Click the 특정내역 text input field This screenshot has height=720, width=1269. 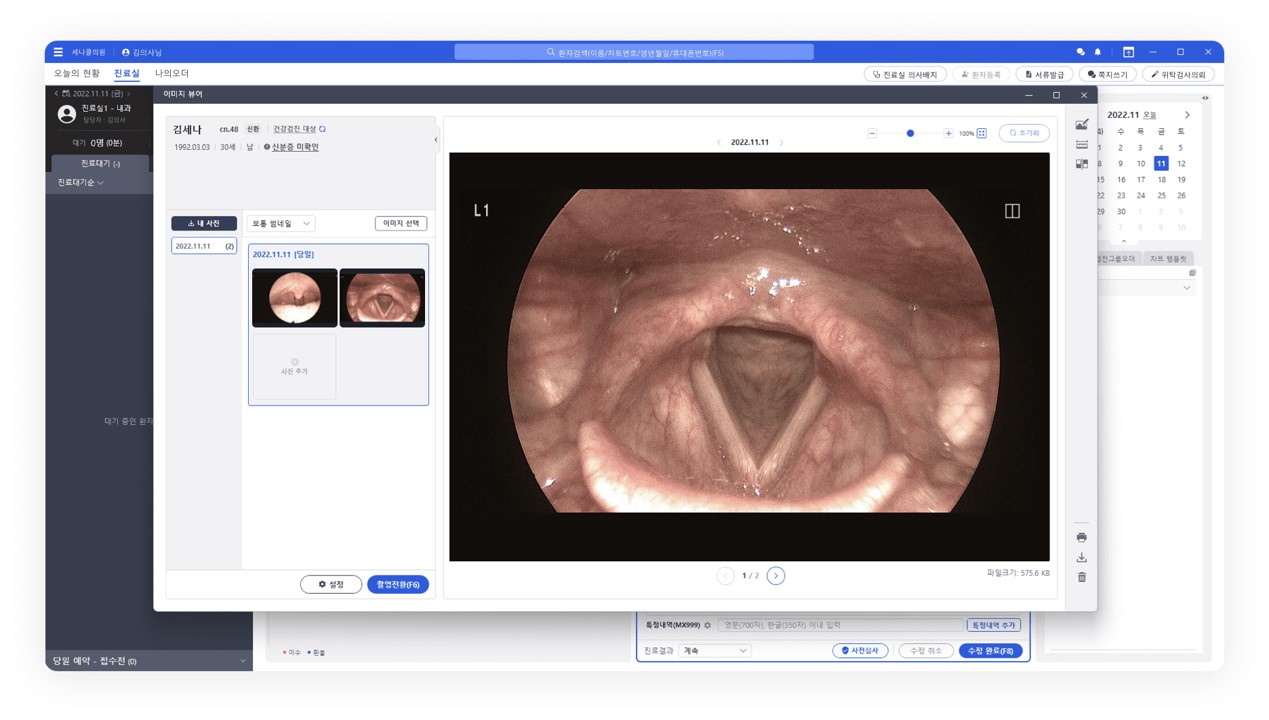[x=840, y=625]
